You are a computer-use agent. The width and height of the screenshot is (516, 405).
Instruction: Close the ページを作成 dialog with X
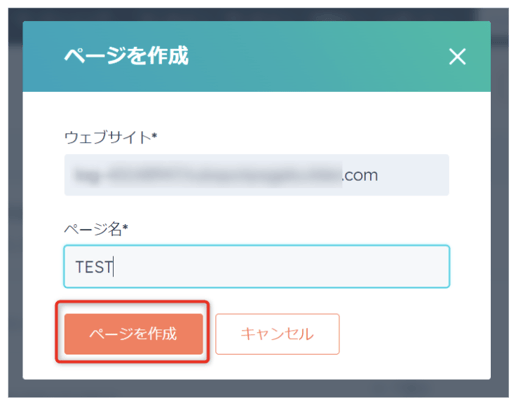click(x=457, y=57)
